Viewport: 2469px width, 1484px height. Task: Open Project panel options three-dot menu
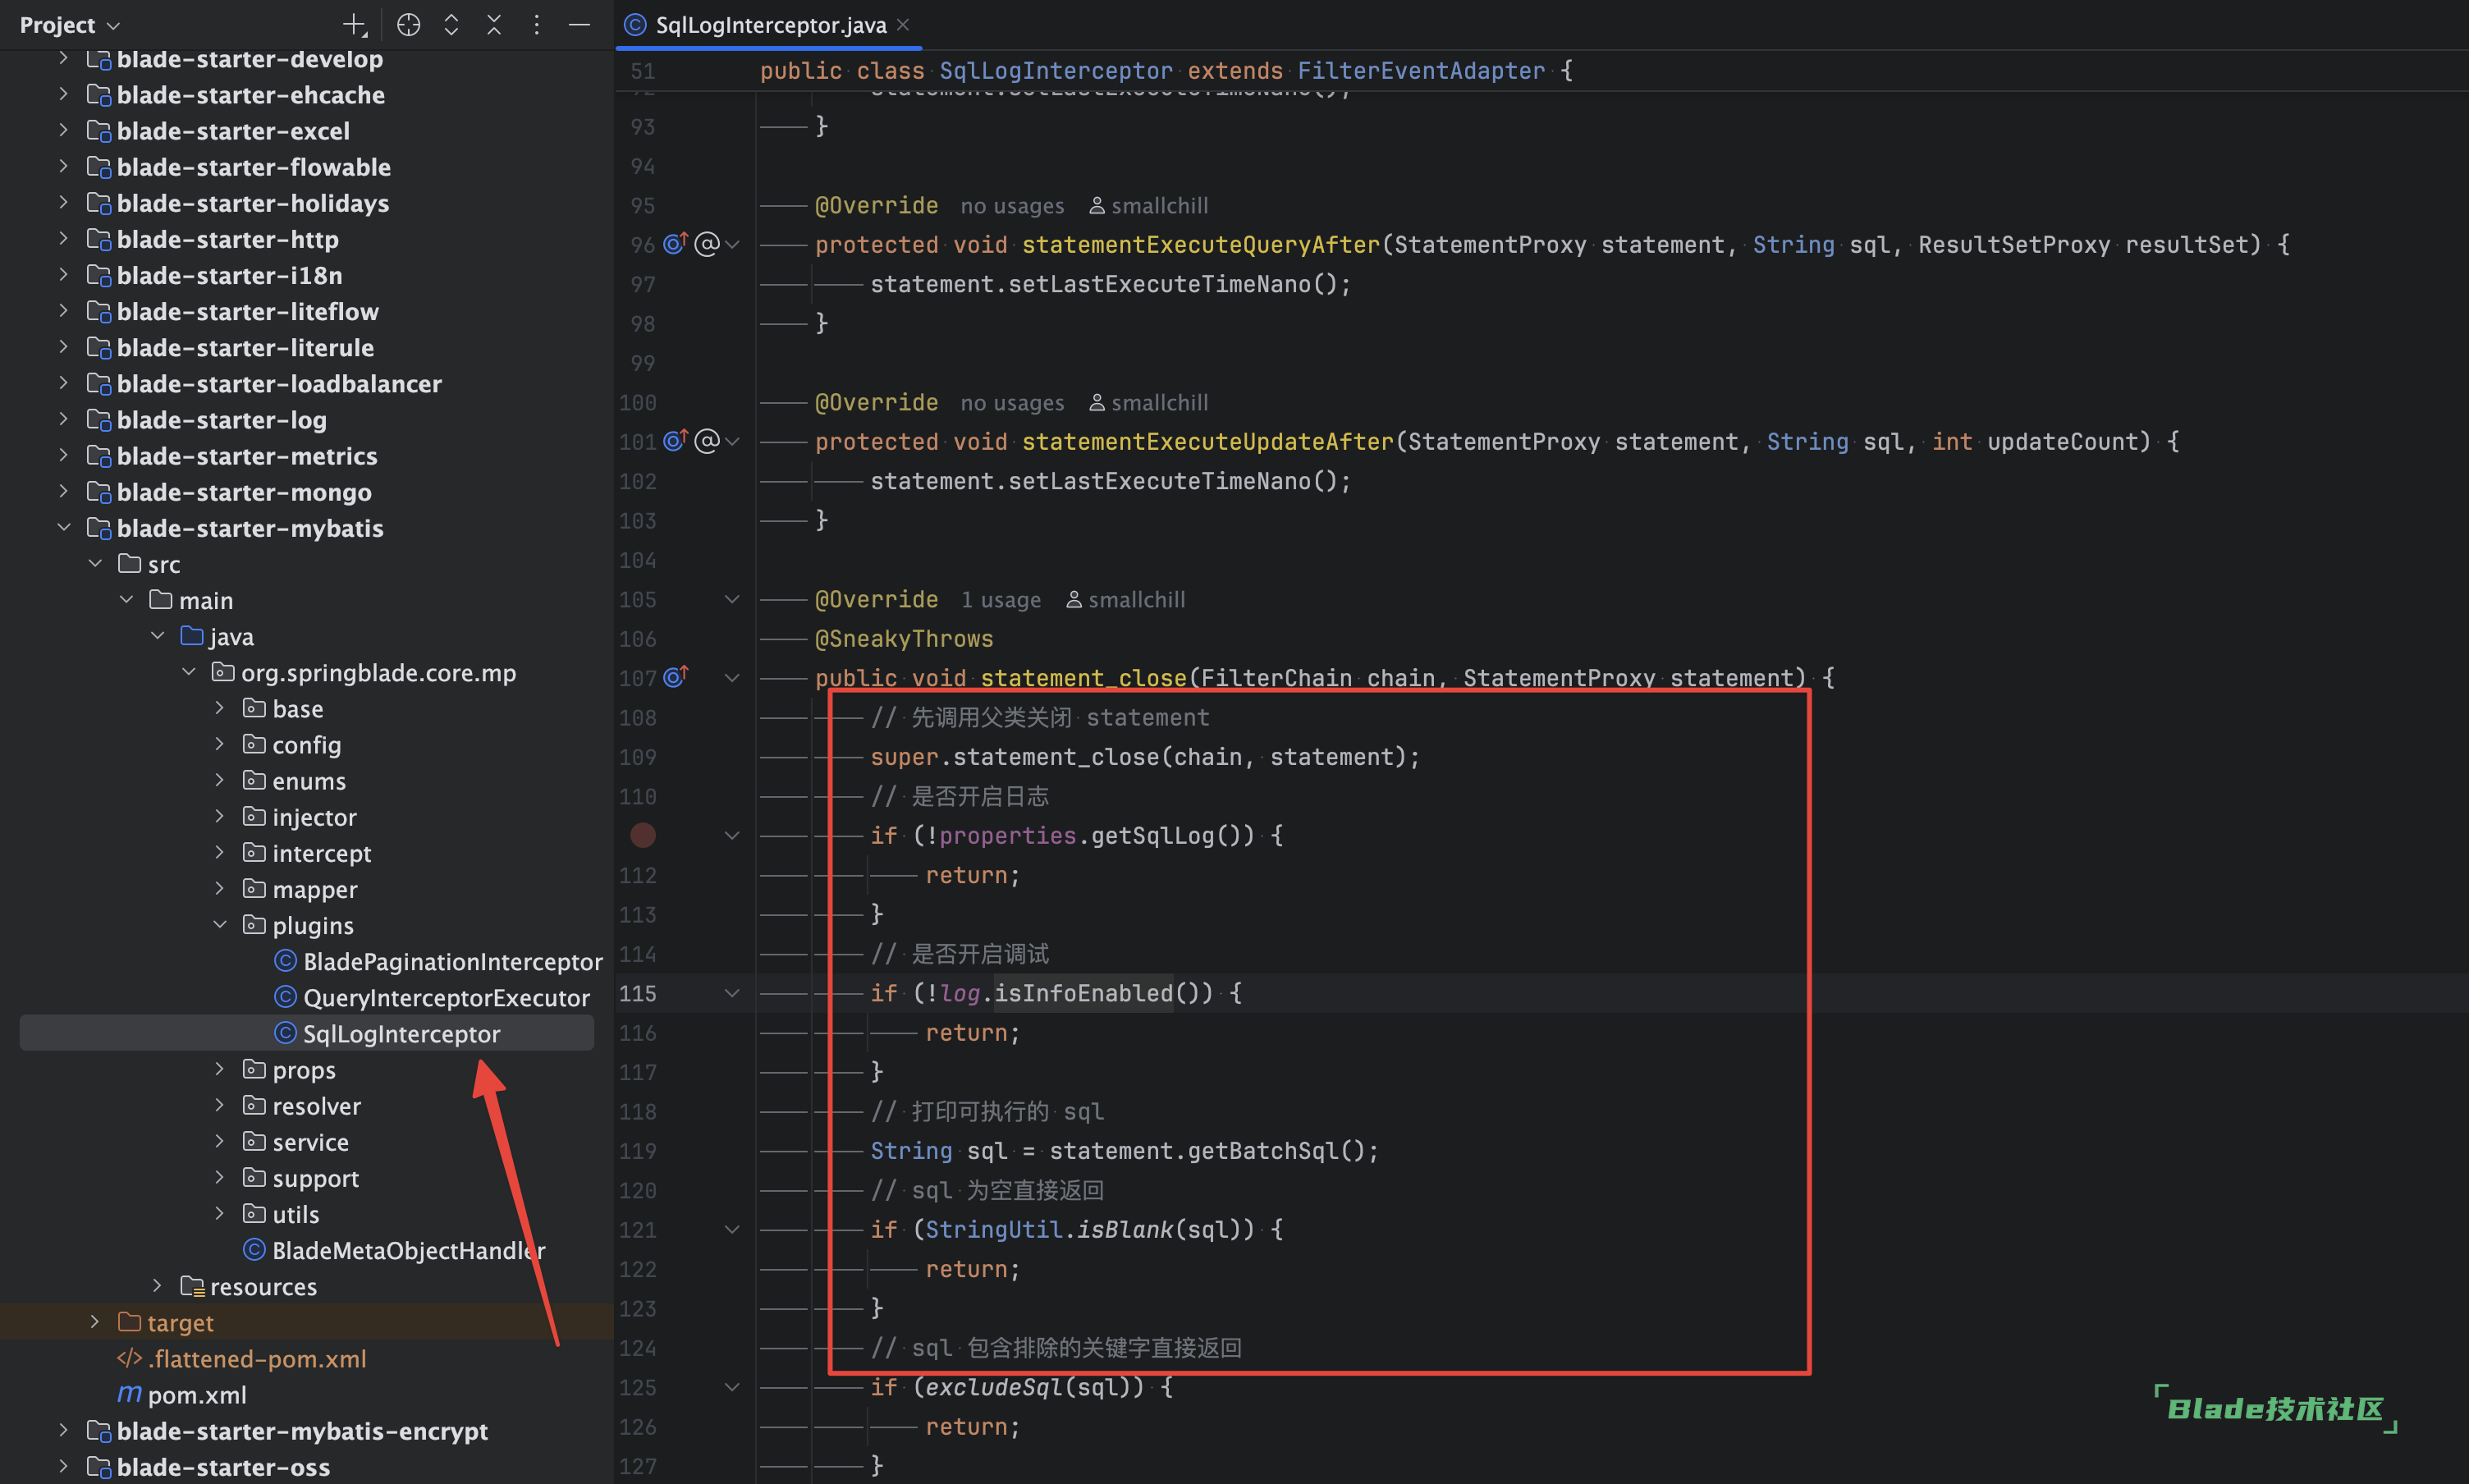point(537,25)
